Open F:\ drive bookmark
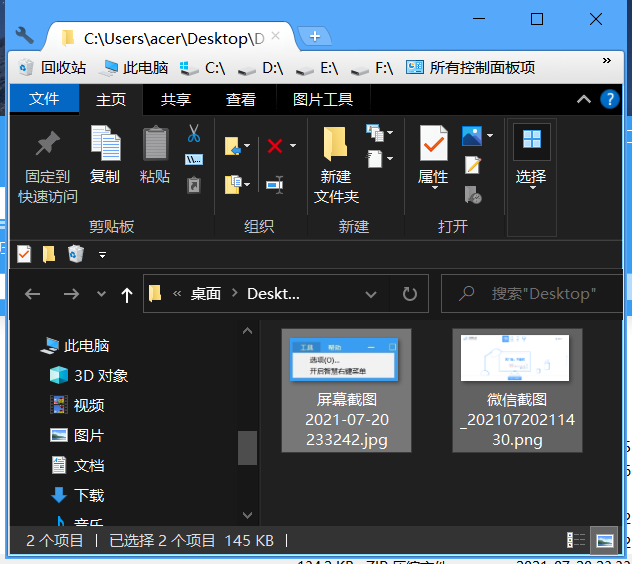Image resolution: width=632 pixels, height=564 pixels. (372, 68)
